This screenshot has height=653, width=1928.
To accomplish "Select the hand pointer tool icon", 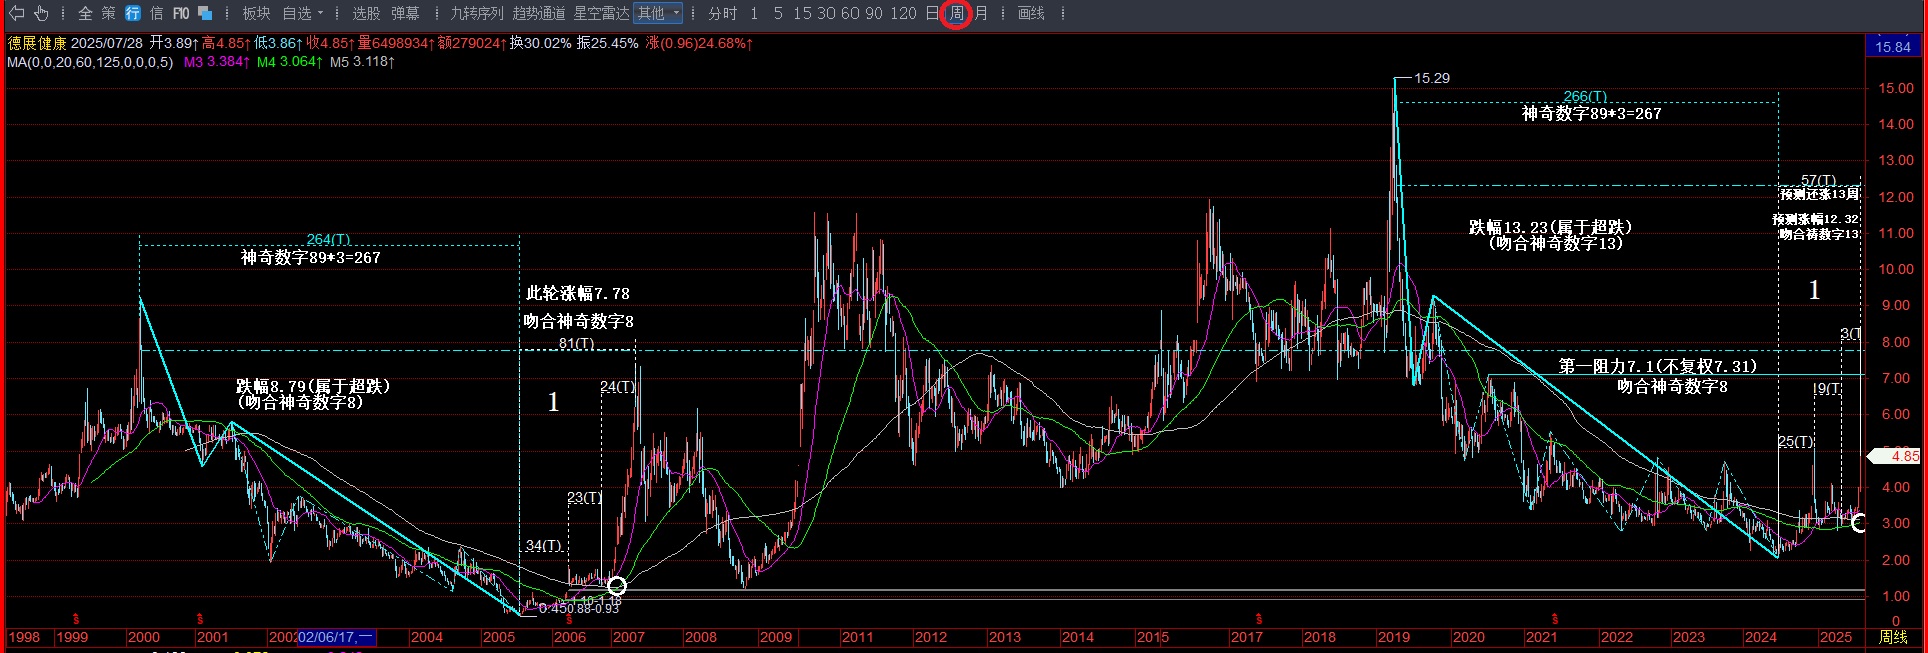I will coord(41,13).
